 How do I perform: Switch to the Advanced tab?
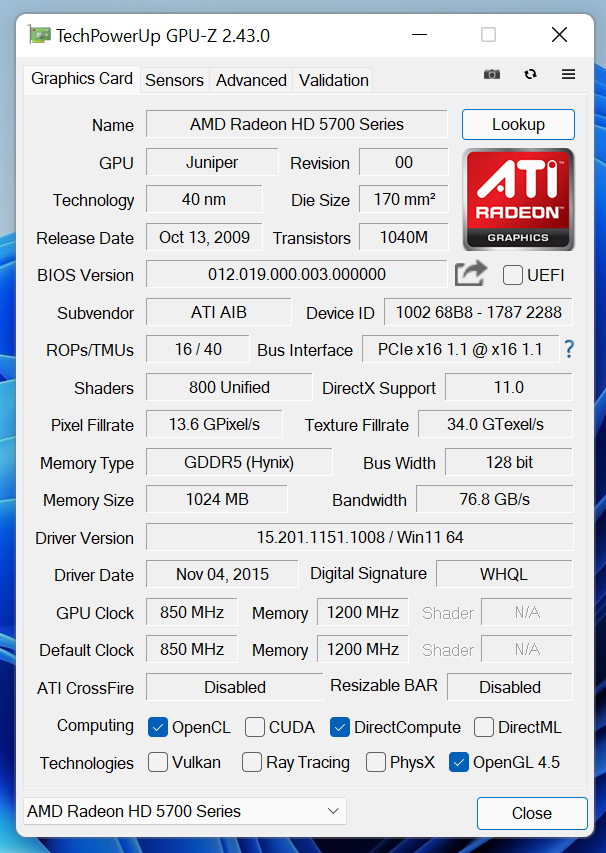click(x=251, y=81)
